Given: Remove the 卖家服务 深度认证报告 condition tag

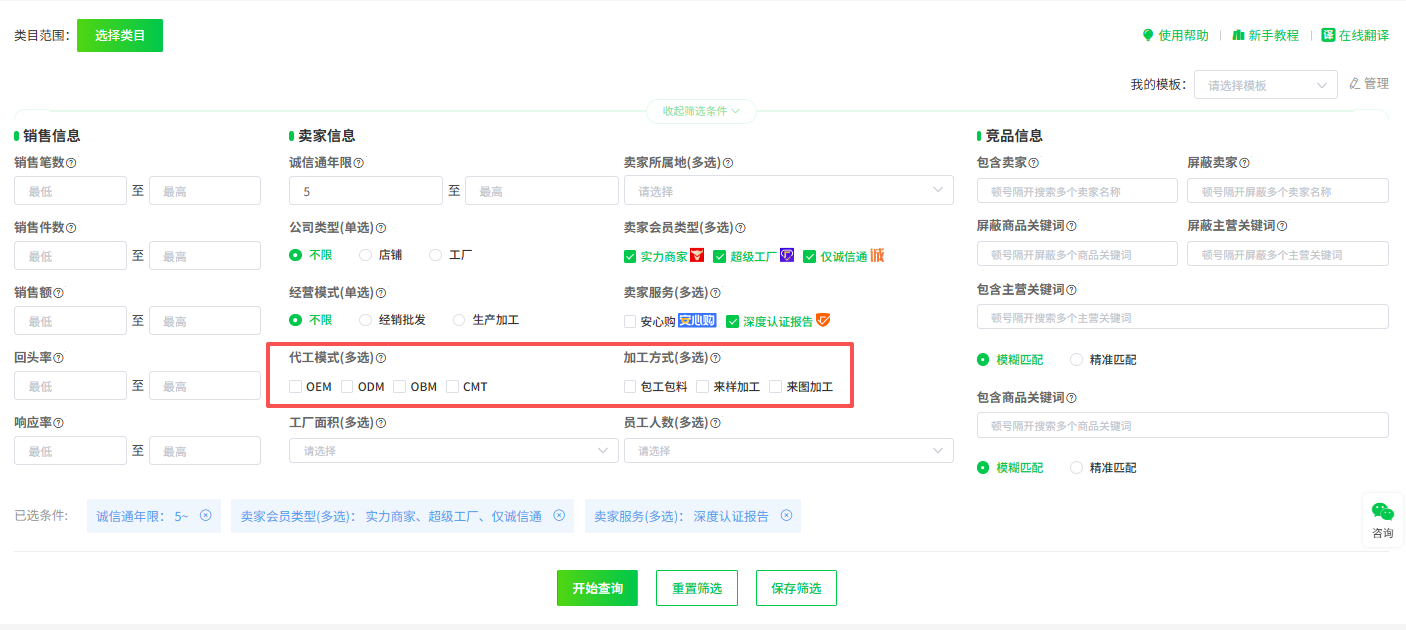Looking at the screenshot, I should 786,516.
